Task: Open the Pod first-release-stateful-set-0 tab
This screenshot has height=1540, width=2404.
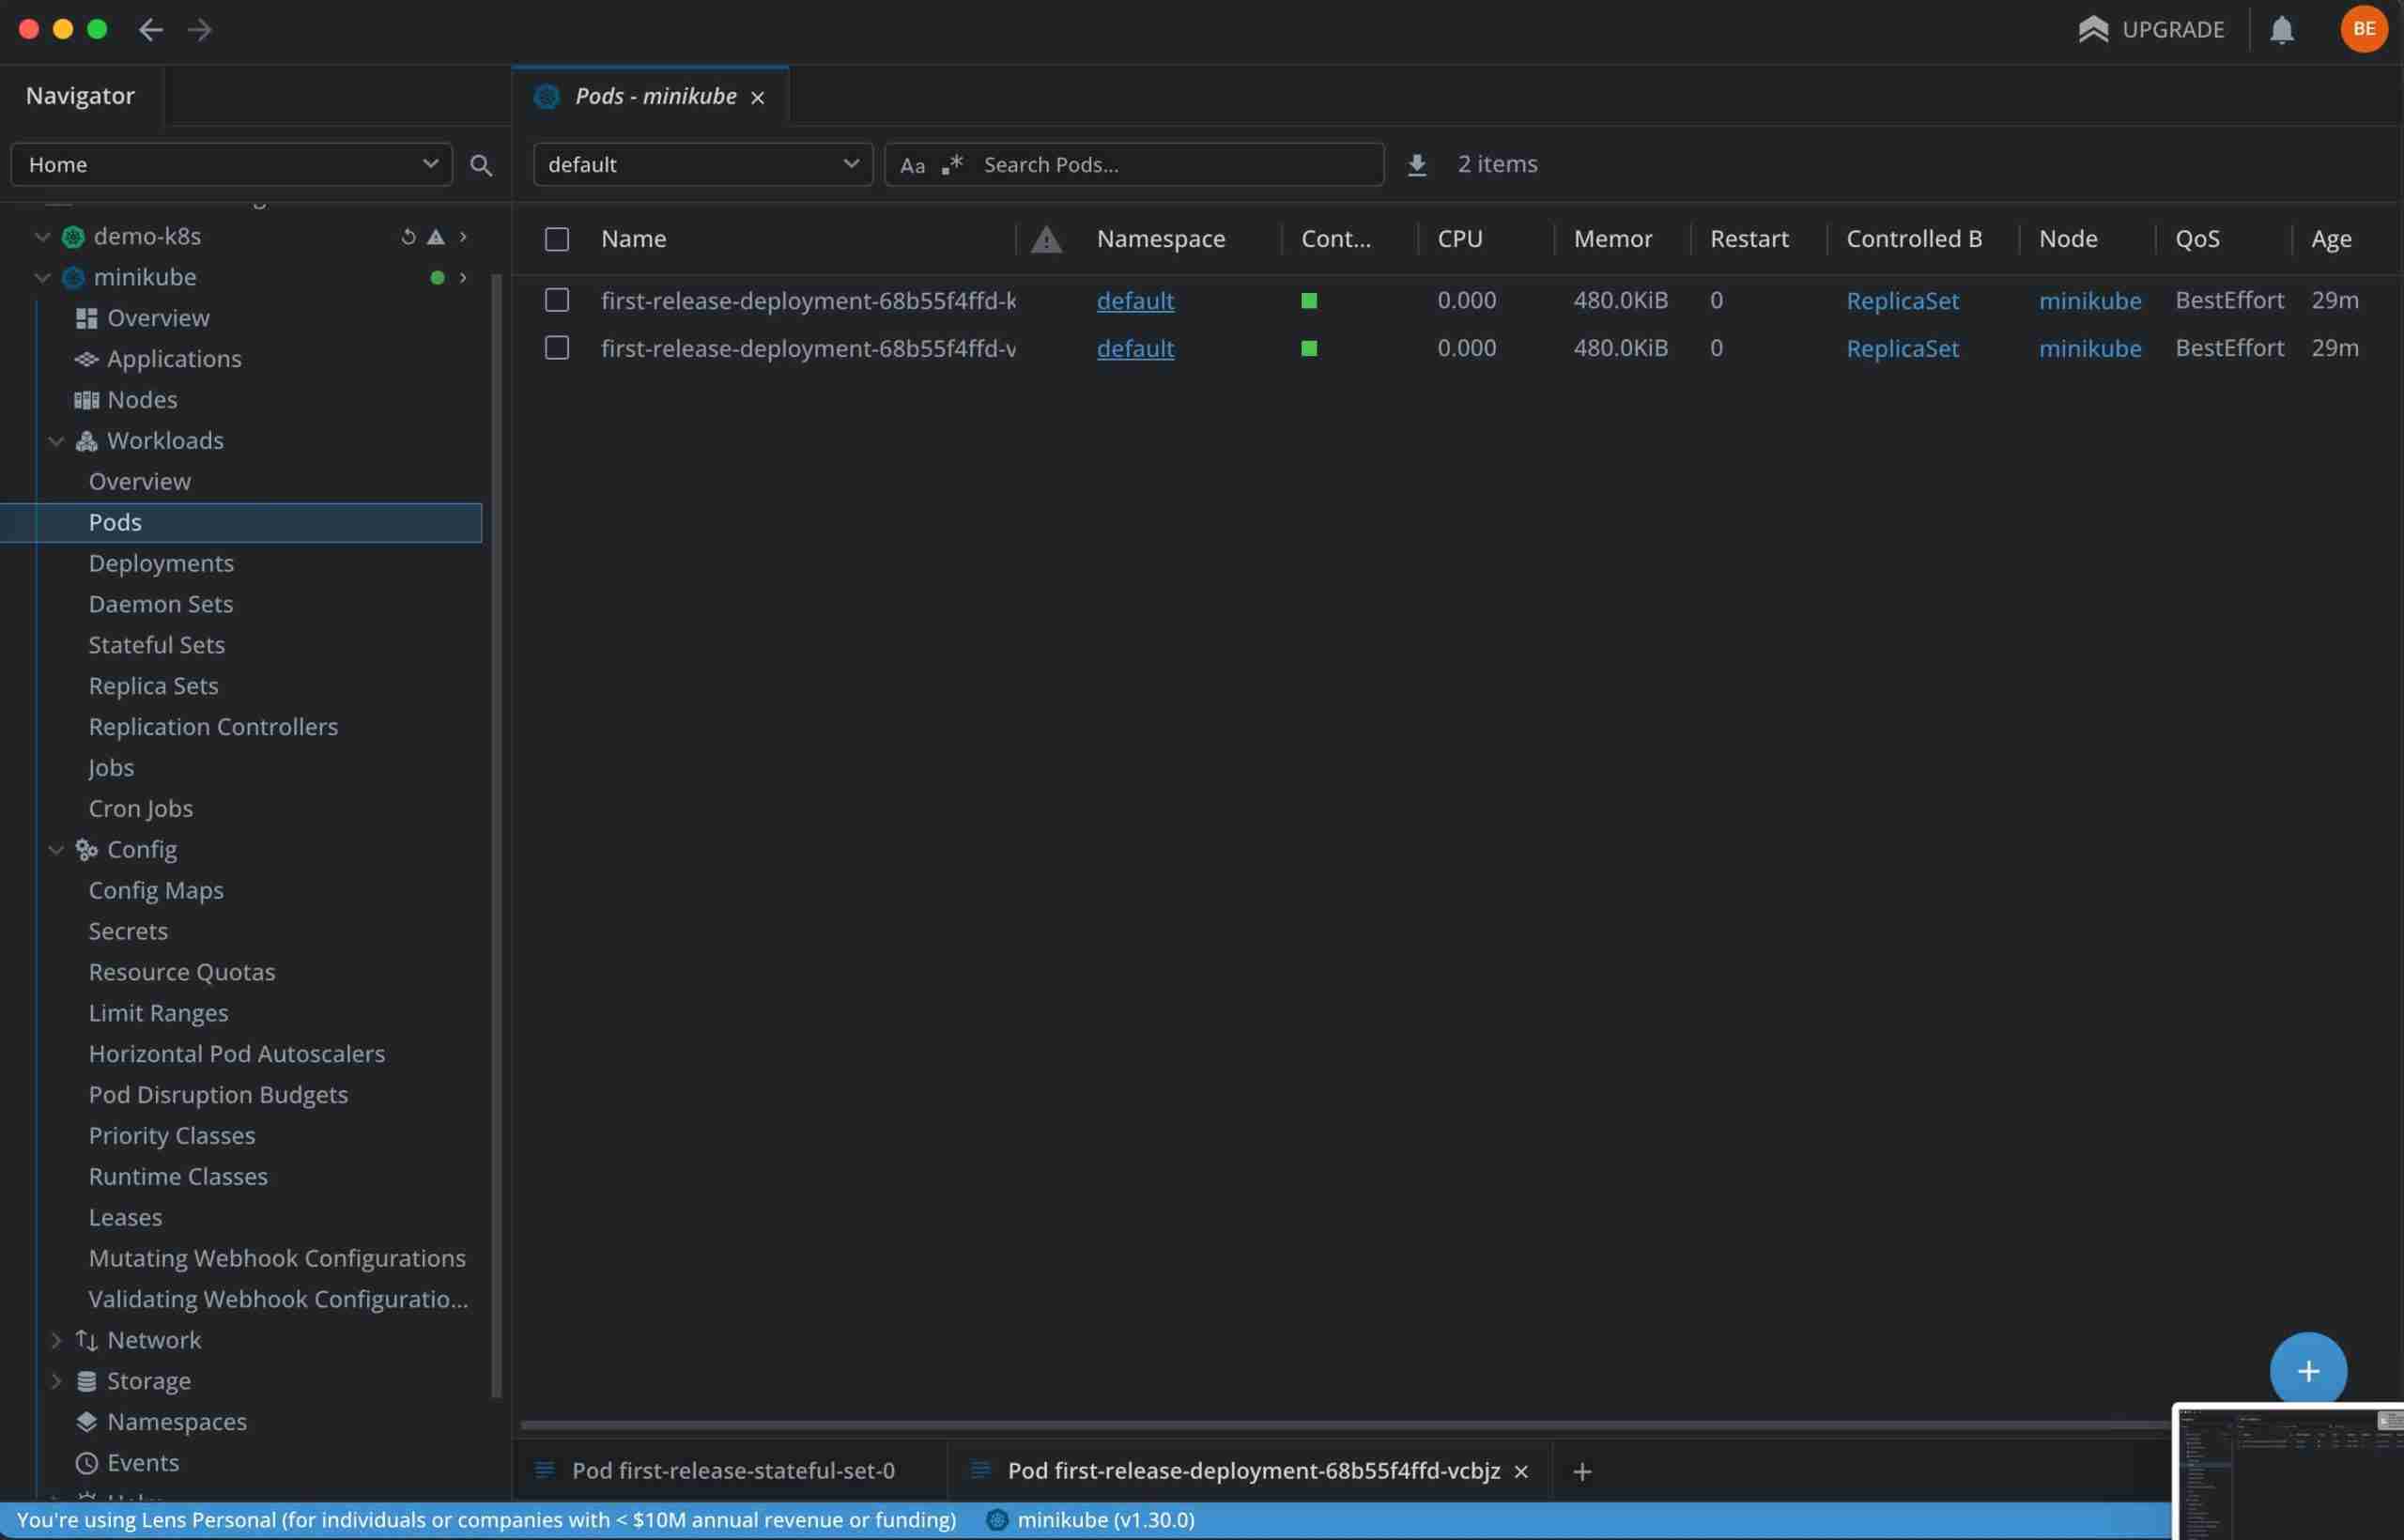Action: pyautogui.click(x=733, y=1472)
